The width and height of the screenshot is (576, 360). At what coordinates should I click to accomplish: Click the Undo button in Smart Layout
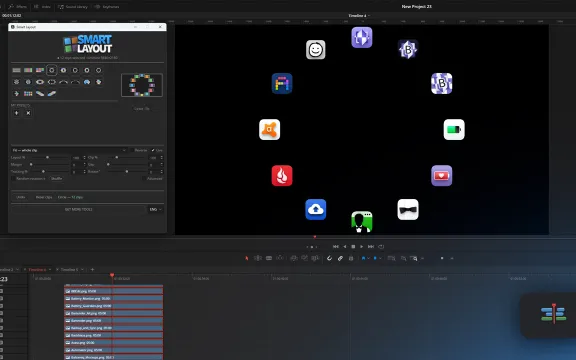[21, 197]
